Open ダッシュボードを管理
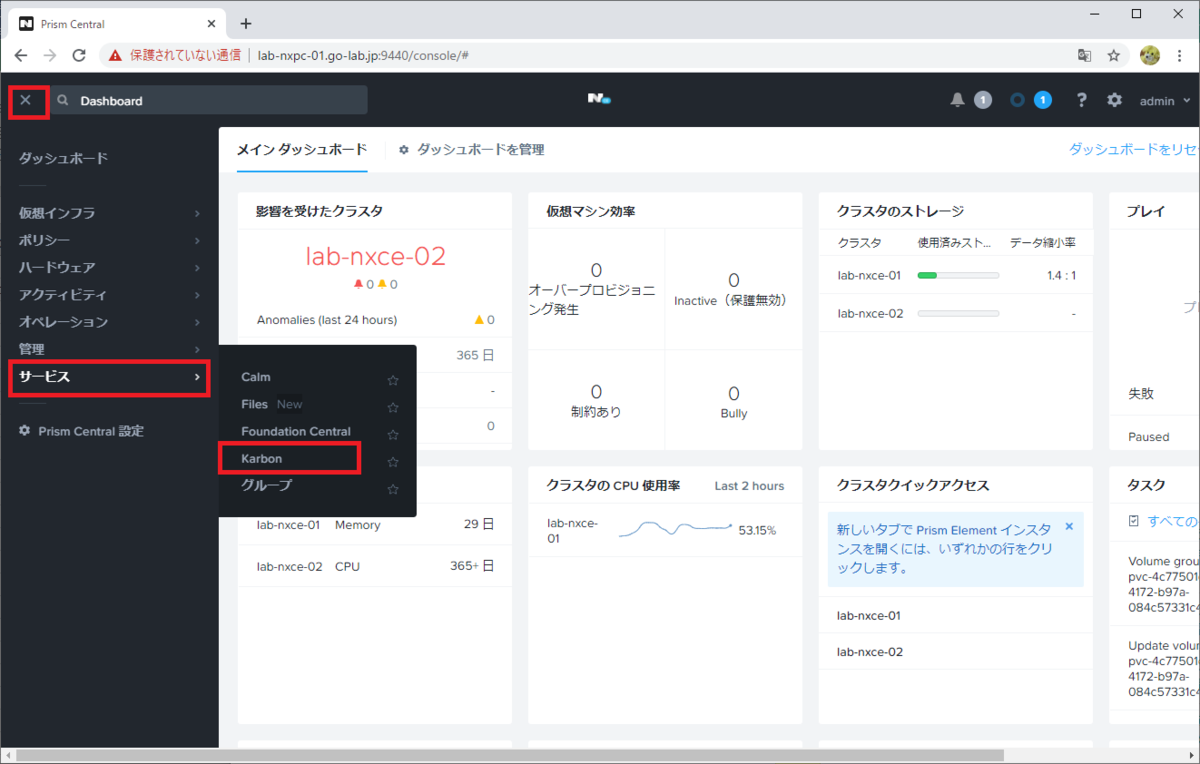Image resolution: width=1200 pixels, height=764 pixels. (x=481, y=150)
